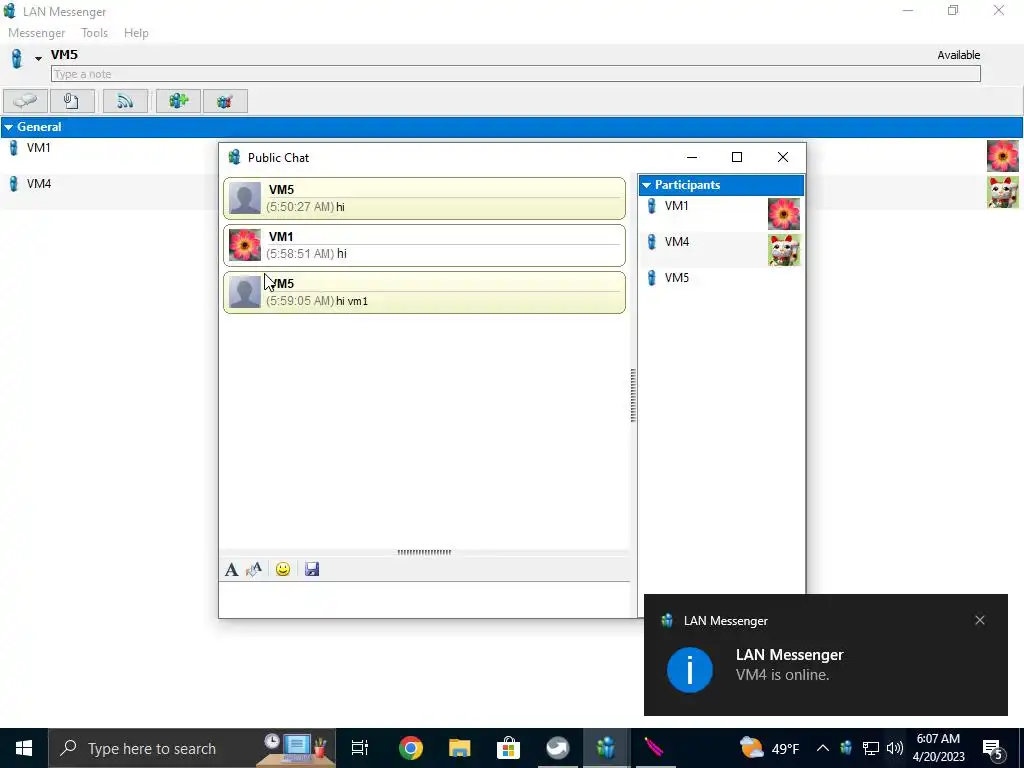Open Task View from the taskbar
This screenshot has width=1024, height=768.
pyautogui.click(x=360, y=748)
